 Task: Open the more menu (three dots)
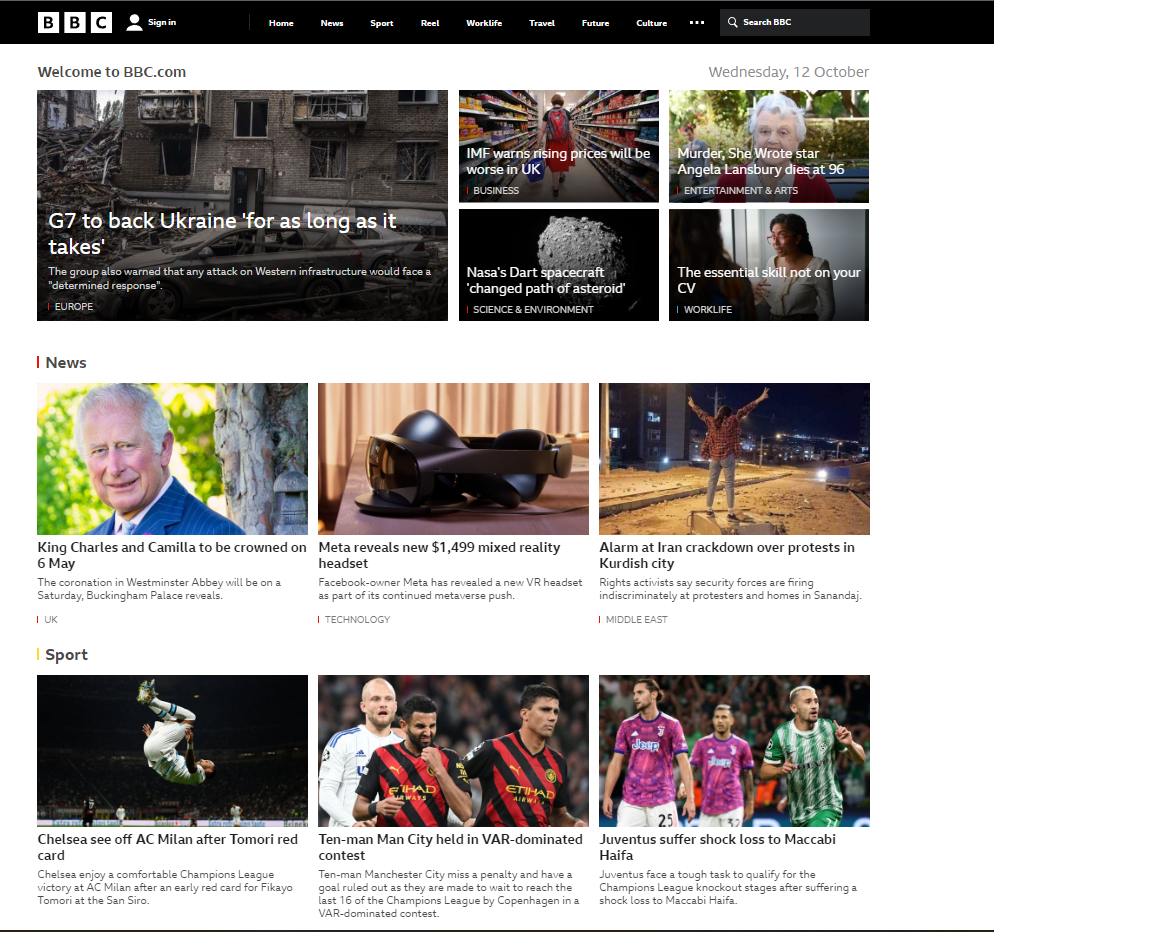point(696,23)
